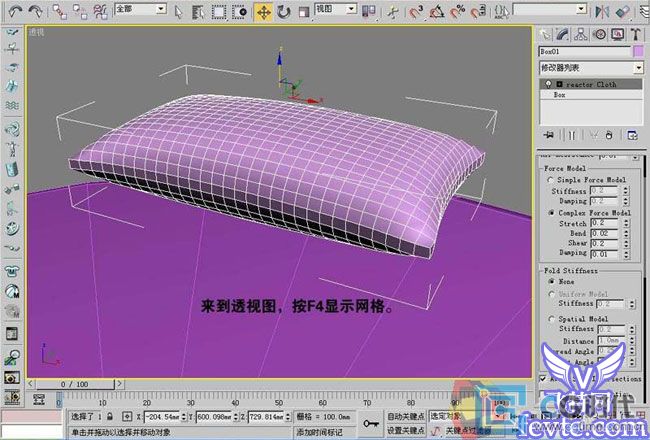650x440 pixels.
Task: Pick the Rectangular Selection Region tool
Action: pyautogui.click(x=219, y=12)
